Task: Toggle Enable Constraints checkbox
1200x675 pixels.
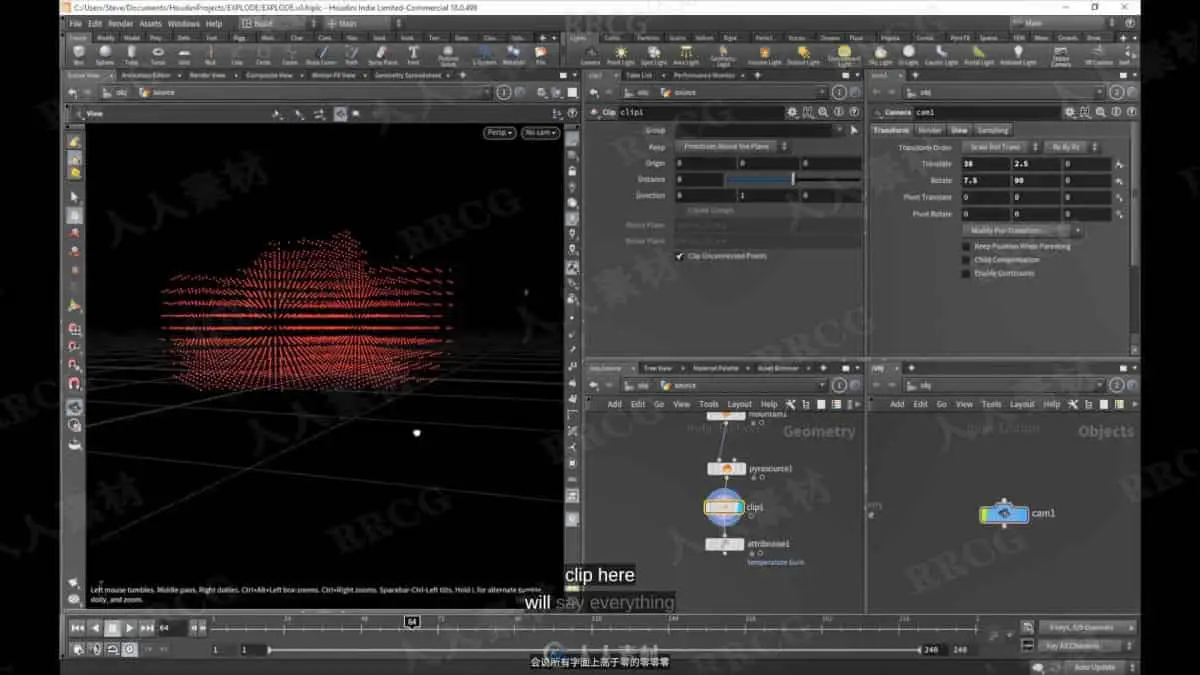Action: point(965,273)
